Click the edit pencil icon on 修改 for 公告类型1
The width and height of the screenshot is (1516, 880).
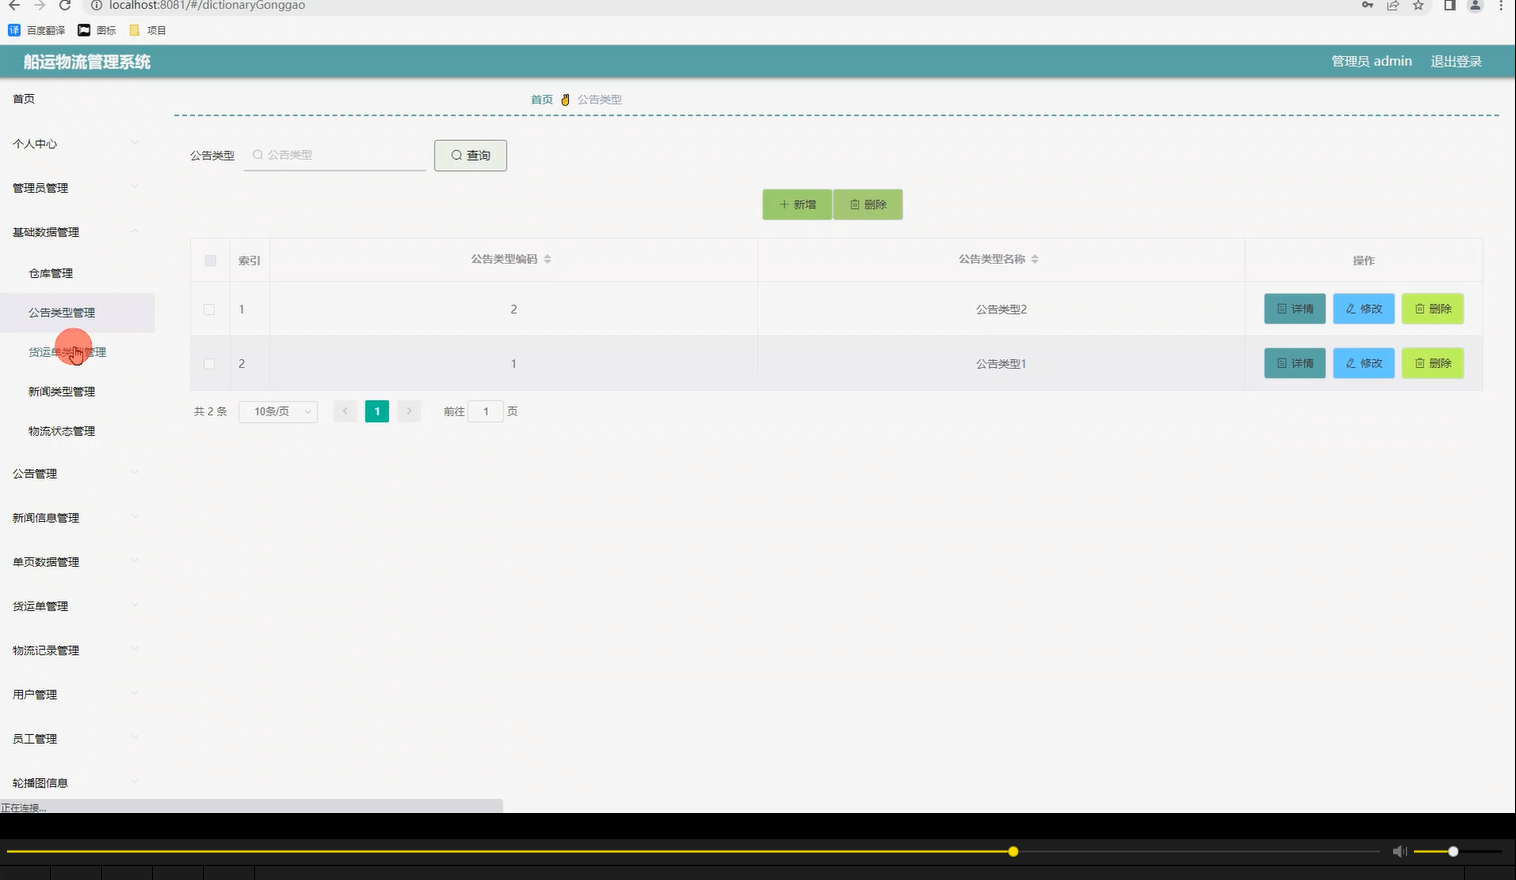coord(1350,363)
